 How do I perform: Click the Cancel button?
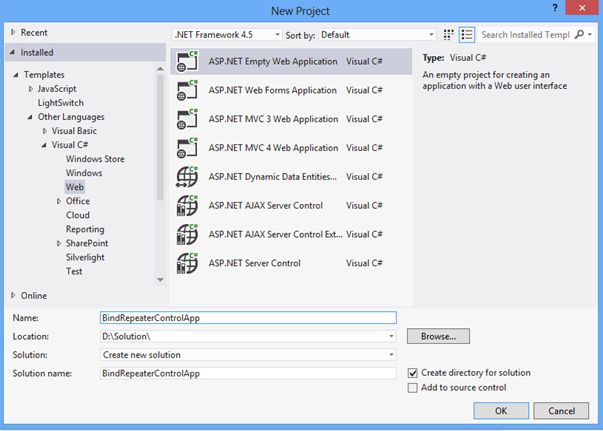561,411
